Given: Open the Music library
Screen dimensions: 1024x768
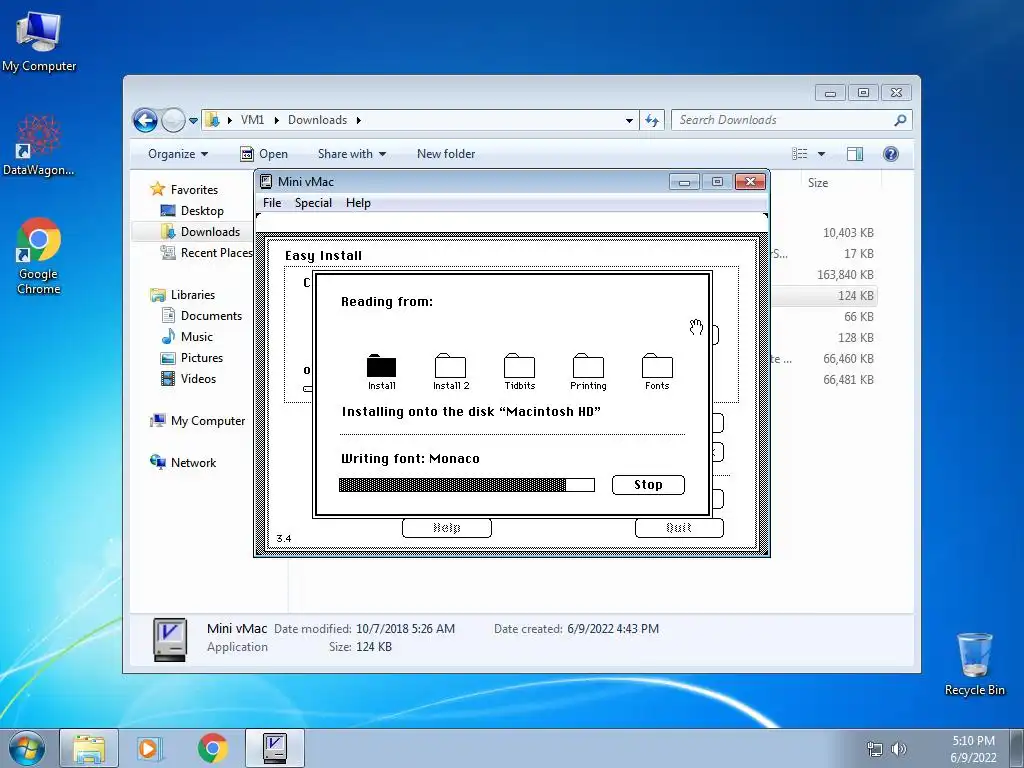Looking at the screenshot, I should pyautogui.click(x=187, y=336).
